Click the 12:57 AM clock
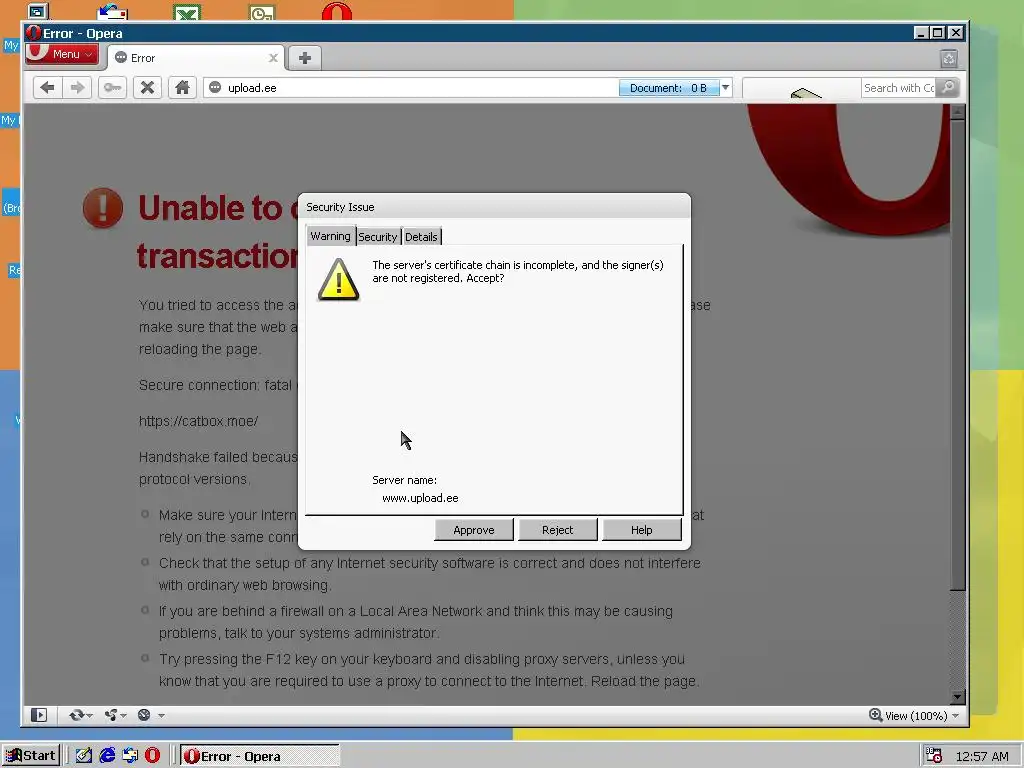Screen dimensions: 1024x768 click(982, 756)
